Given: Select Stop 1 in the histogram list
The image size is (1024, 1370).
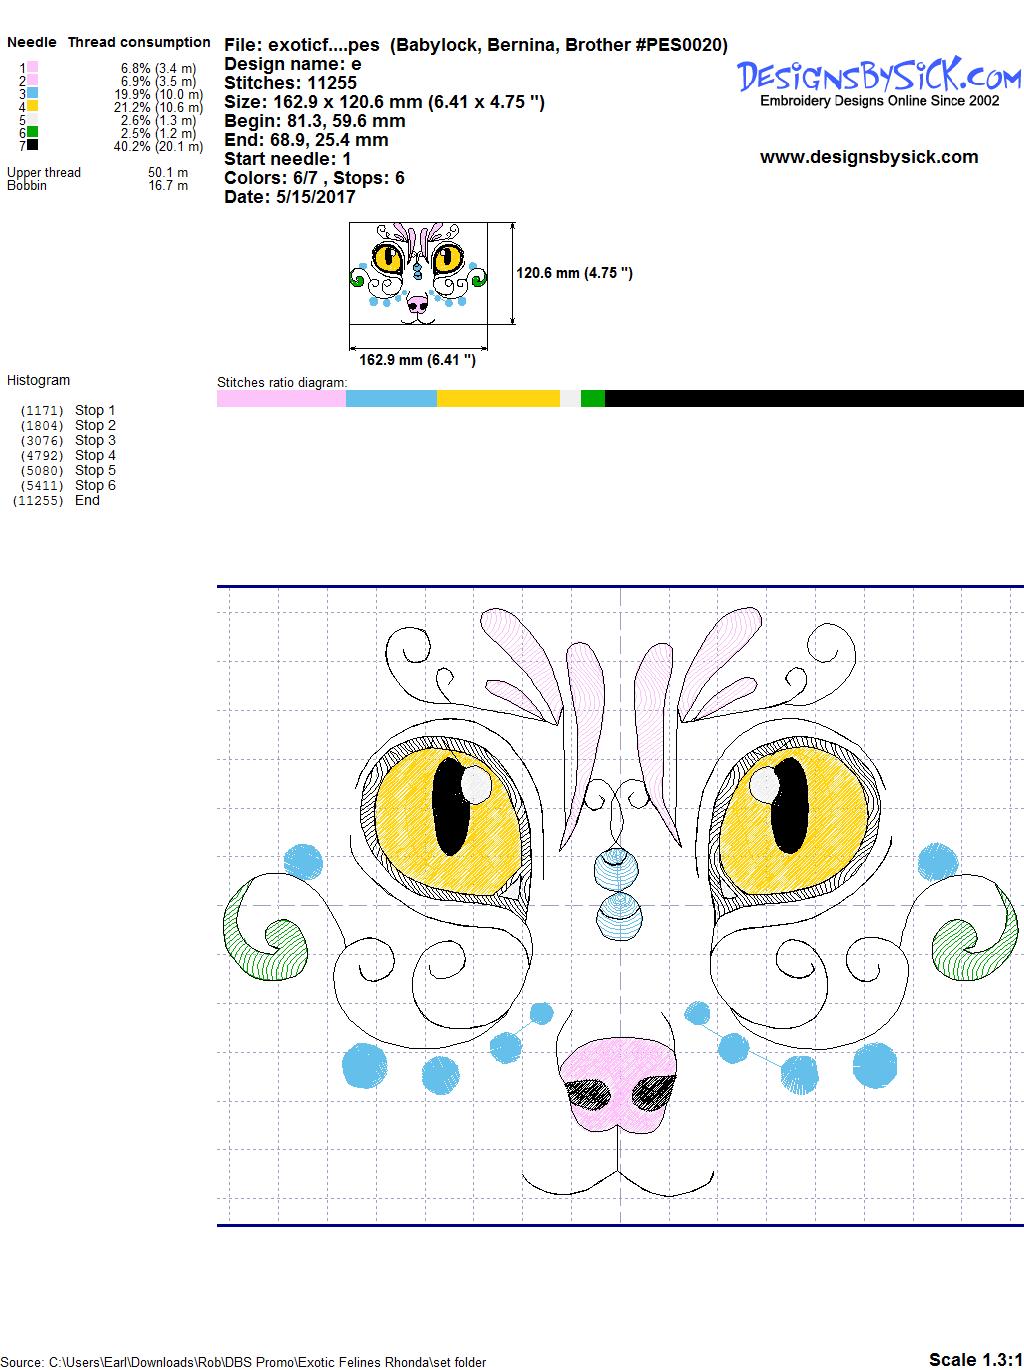Looking at the screenshot, I should click(x=95, y=410).
